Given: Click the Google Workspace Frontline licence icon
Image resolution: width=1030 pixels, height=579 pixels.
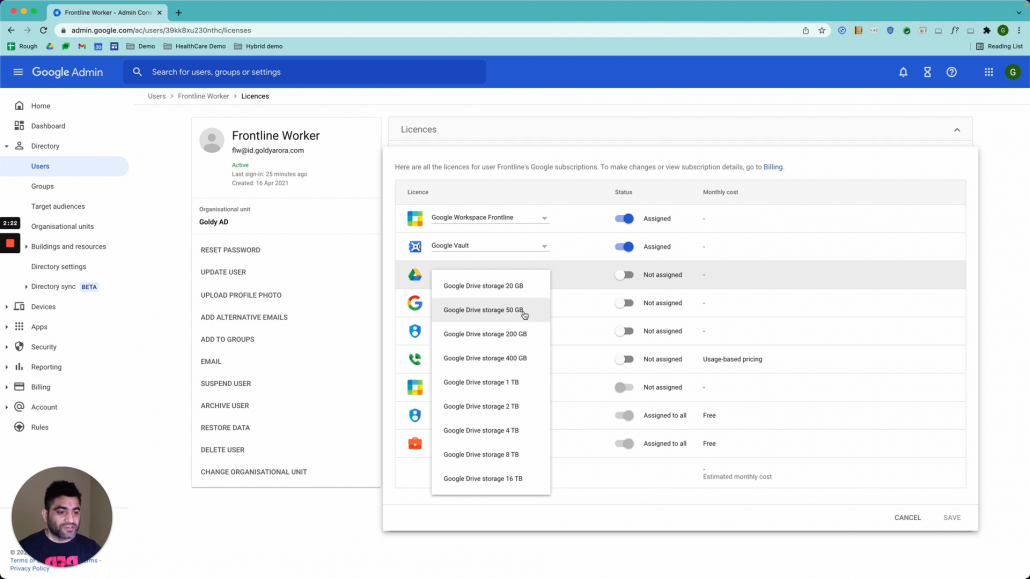Looking at the screenshot, I should pos(414,218).
